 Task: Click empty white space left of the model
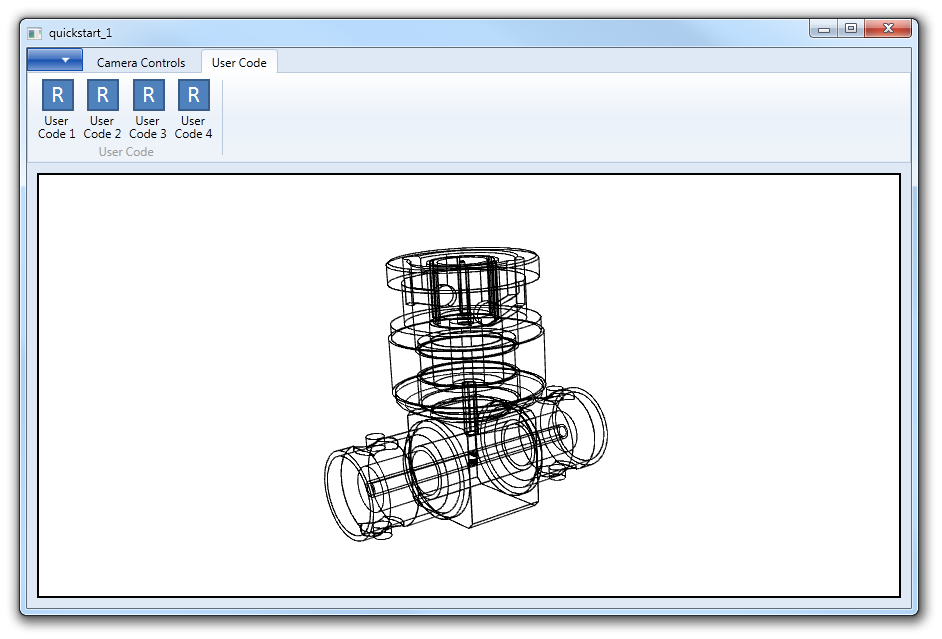tap(180, 400)
